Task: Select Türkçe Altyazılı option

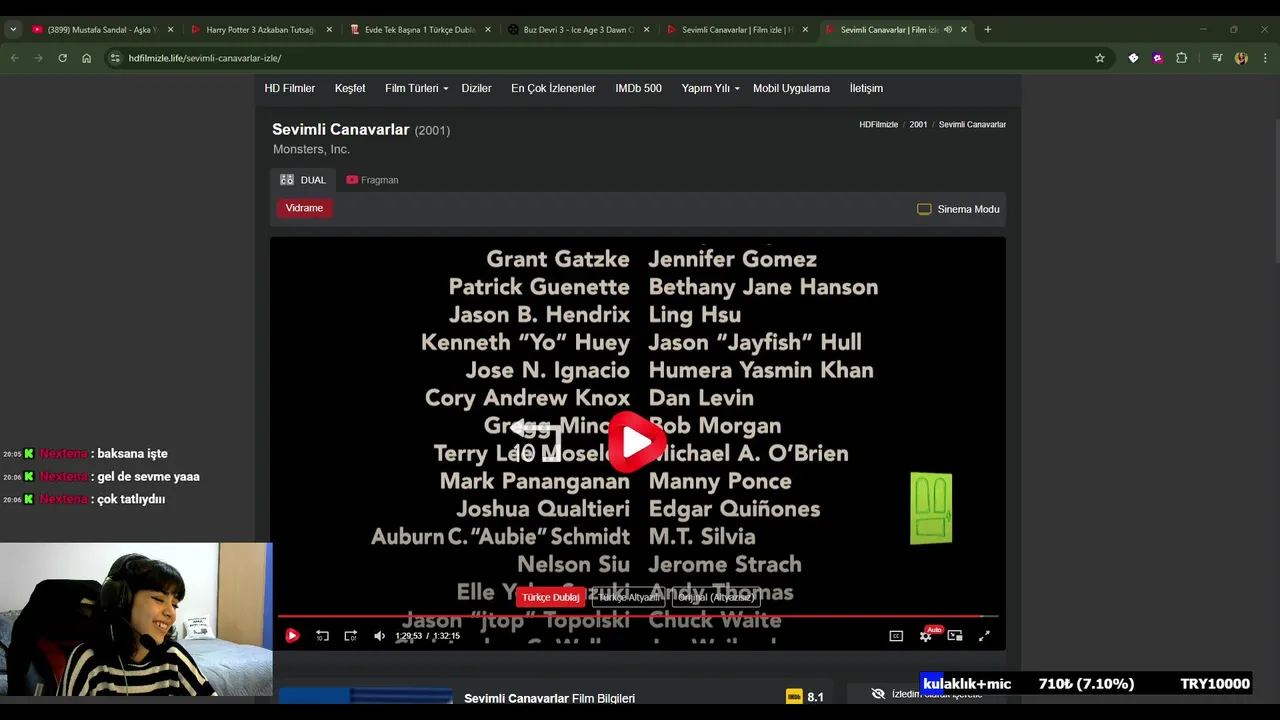Action: pyautogui.click(x=629, y=597)
